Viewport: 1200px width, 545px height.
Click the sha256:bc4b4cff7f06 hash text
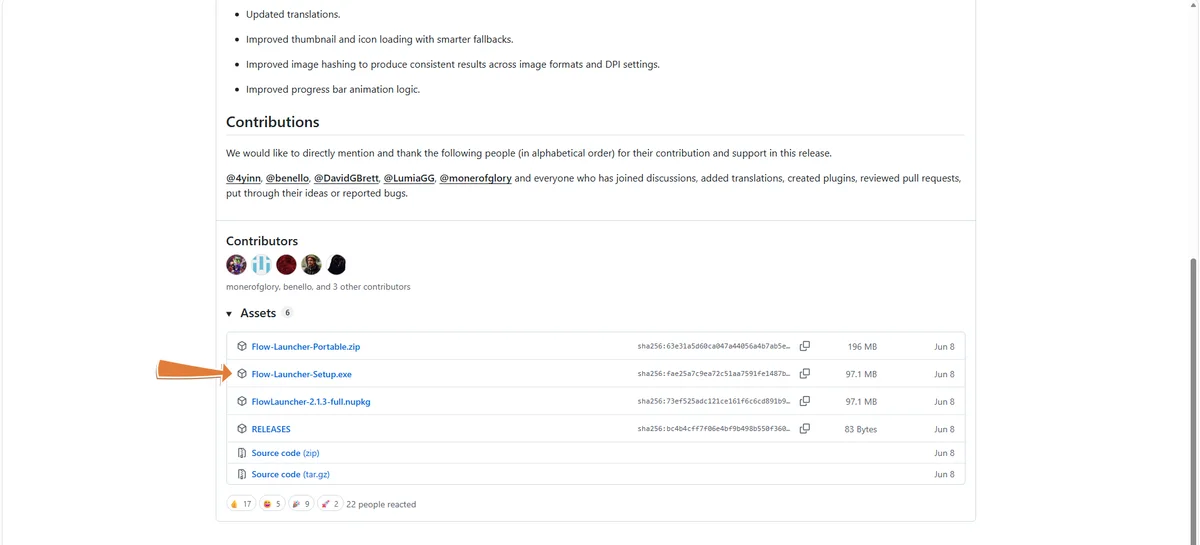[x=714, y=429]
